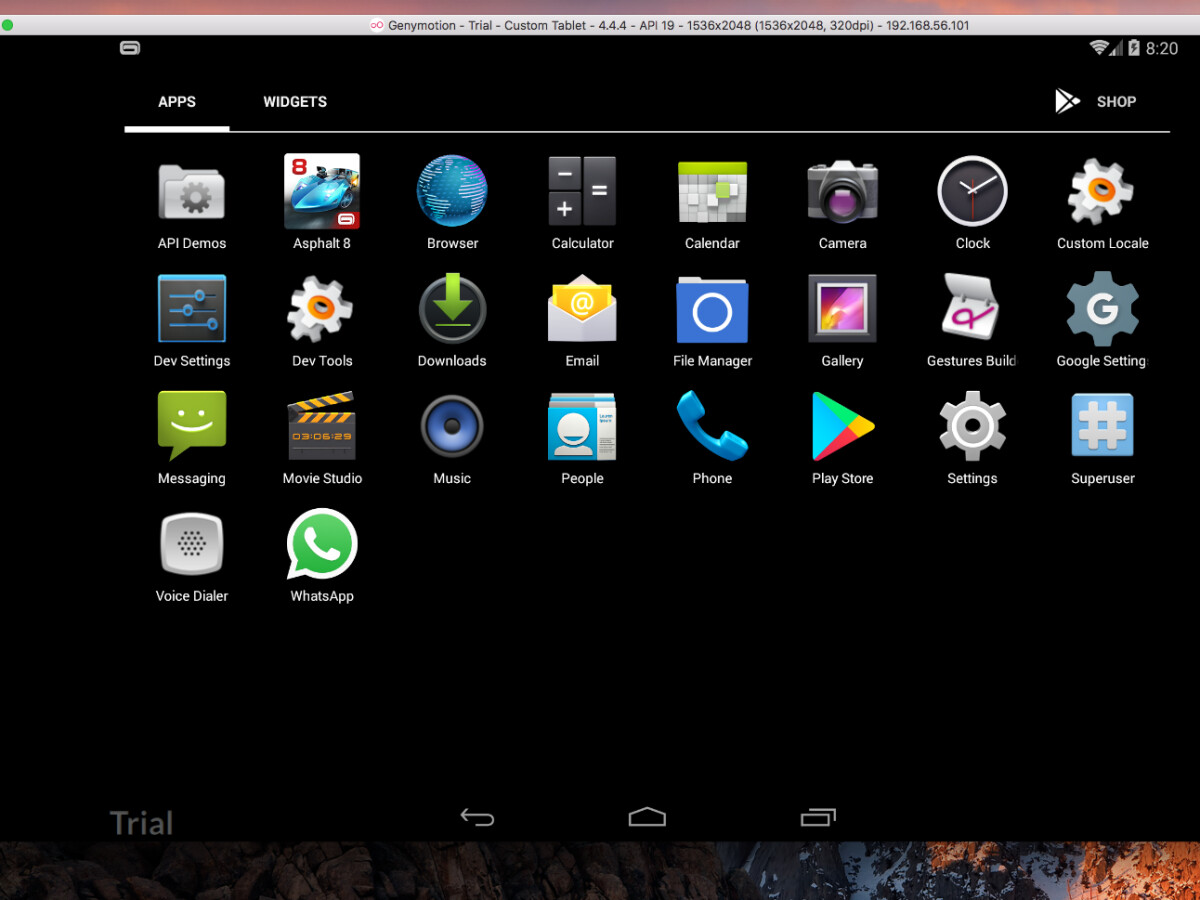1200x900 pixels.
Task: Open the WhatsApp app
Action: coord(322,545)
